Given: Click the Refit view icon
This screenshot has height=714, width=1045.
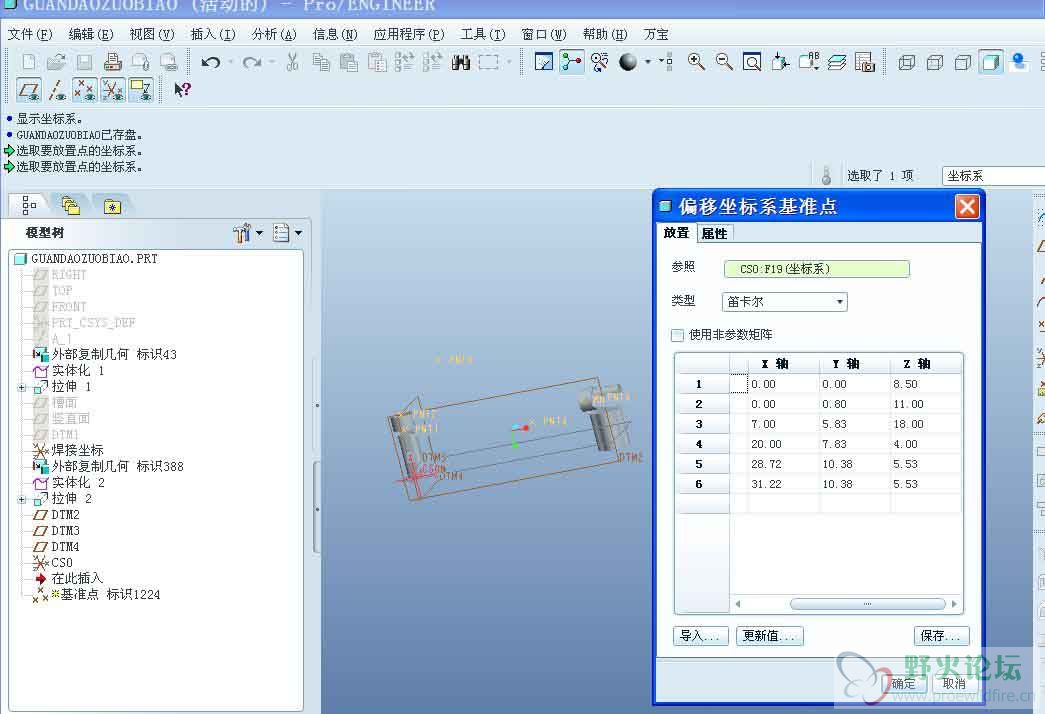Looking at the screenshot, I should tap(752, 62).
